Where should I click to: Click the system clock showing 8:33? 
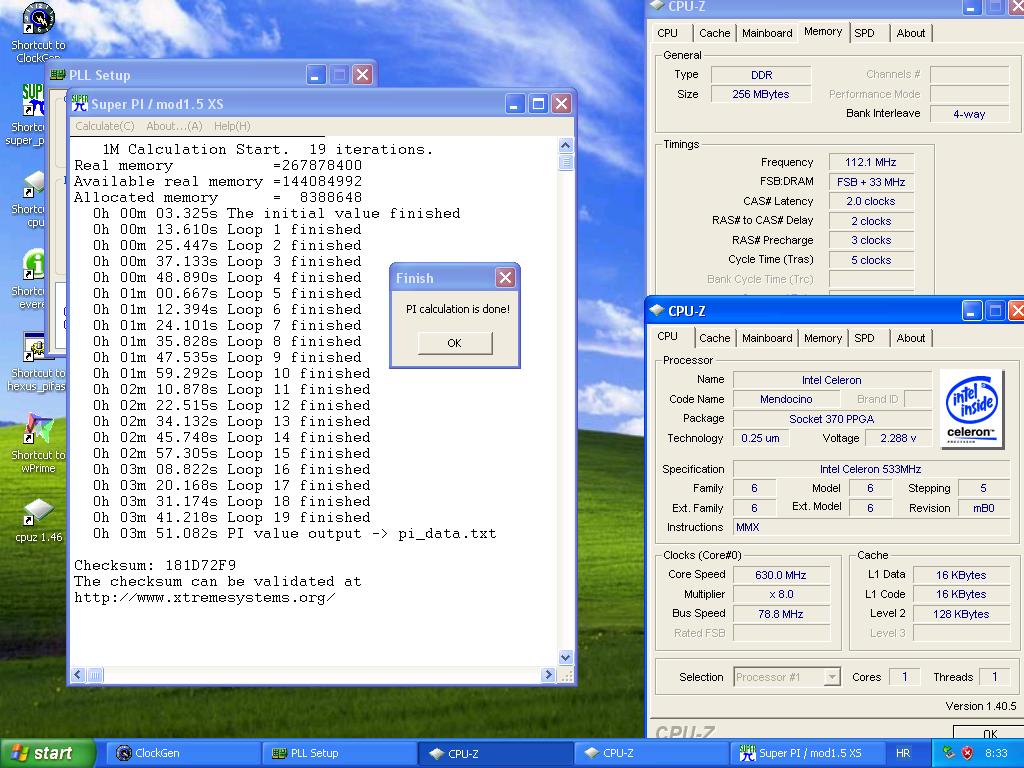996,753
